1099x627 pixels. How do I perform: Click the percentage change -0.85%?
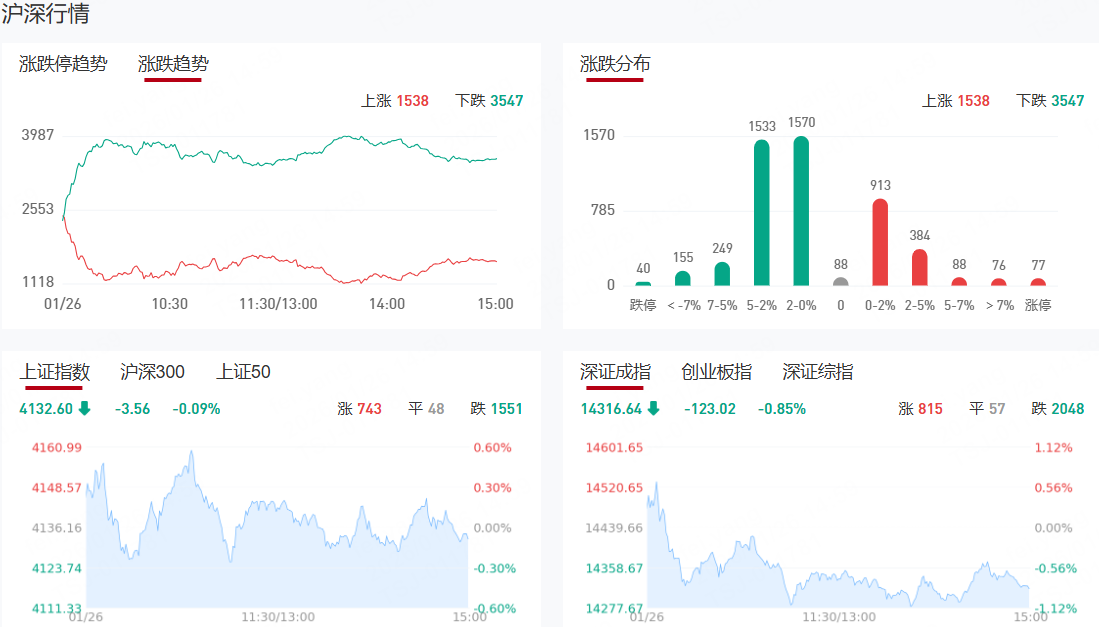tap(781, 408)
